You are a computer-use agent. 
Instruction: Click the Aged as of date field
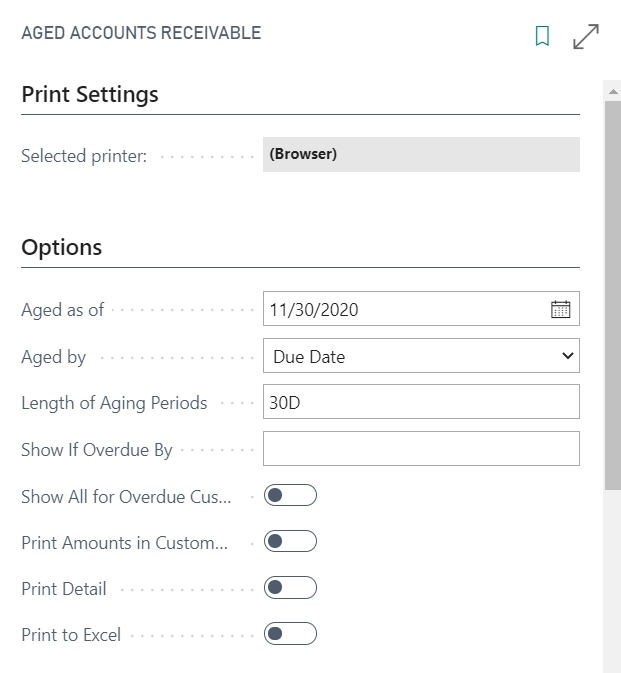(421, 309)
